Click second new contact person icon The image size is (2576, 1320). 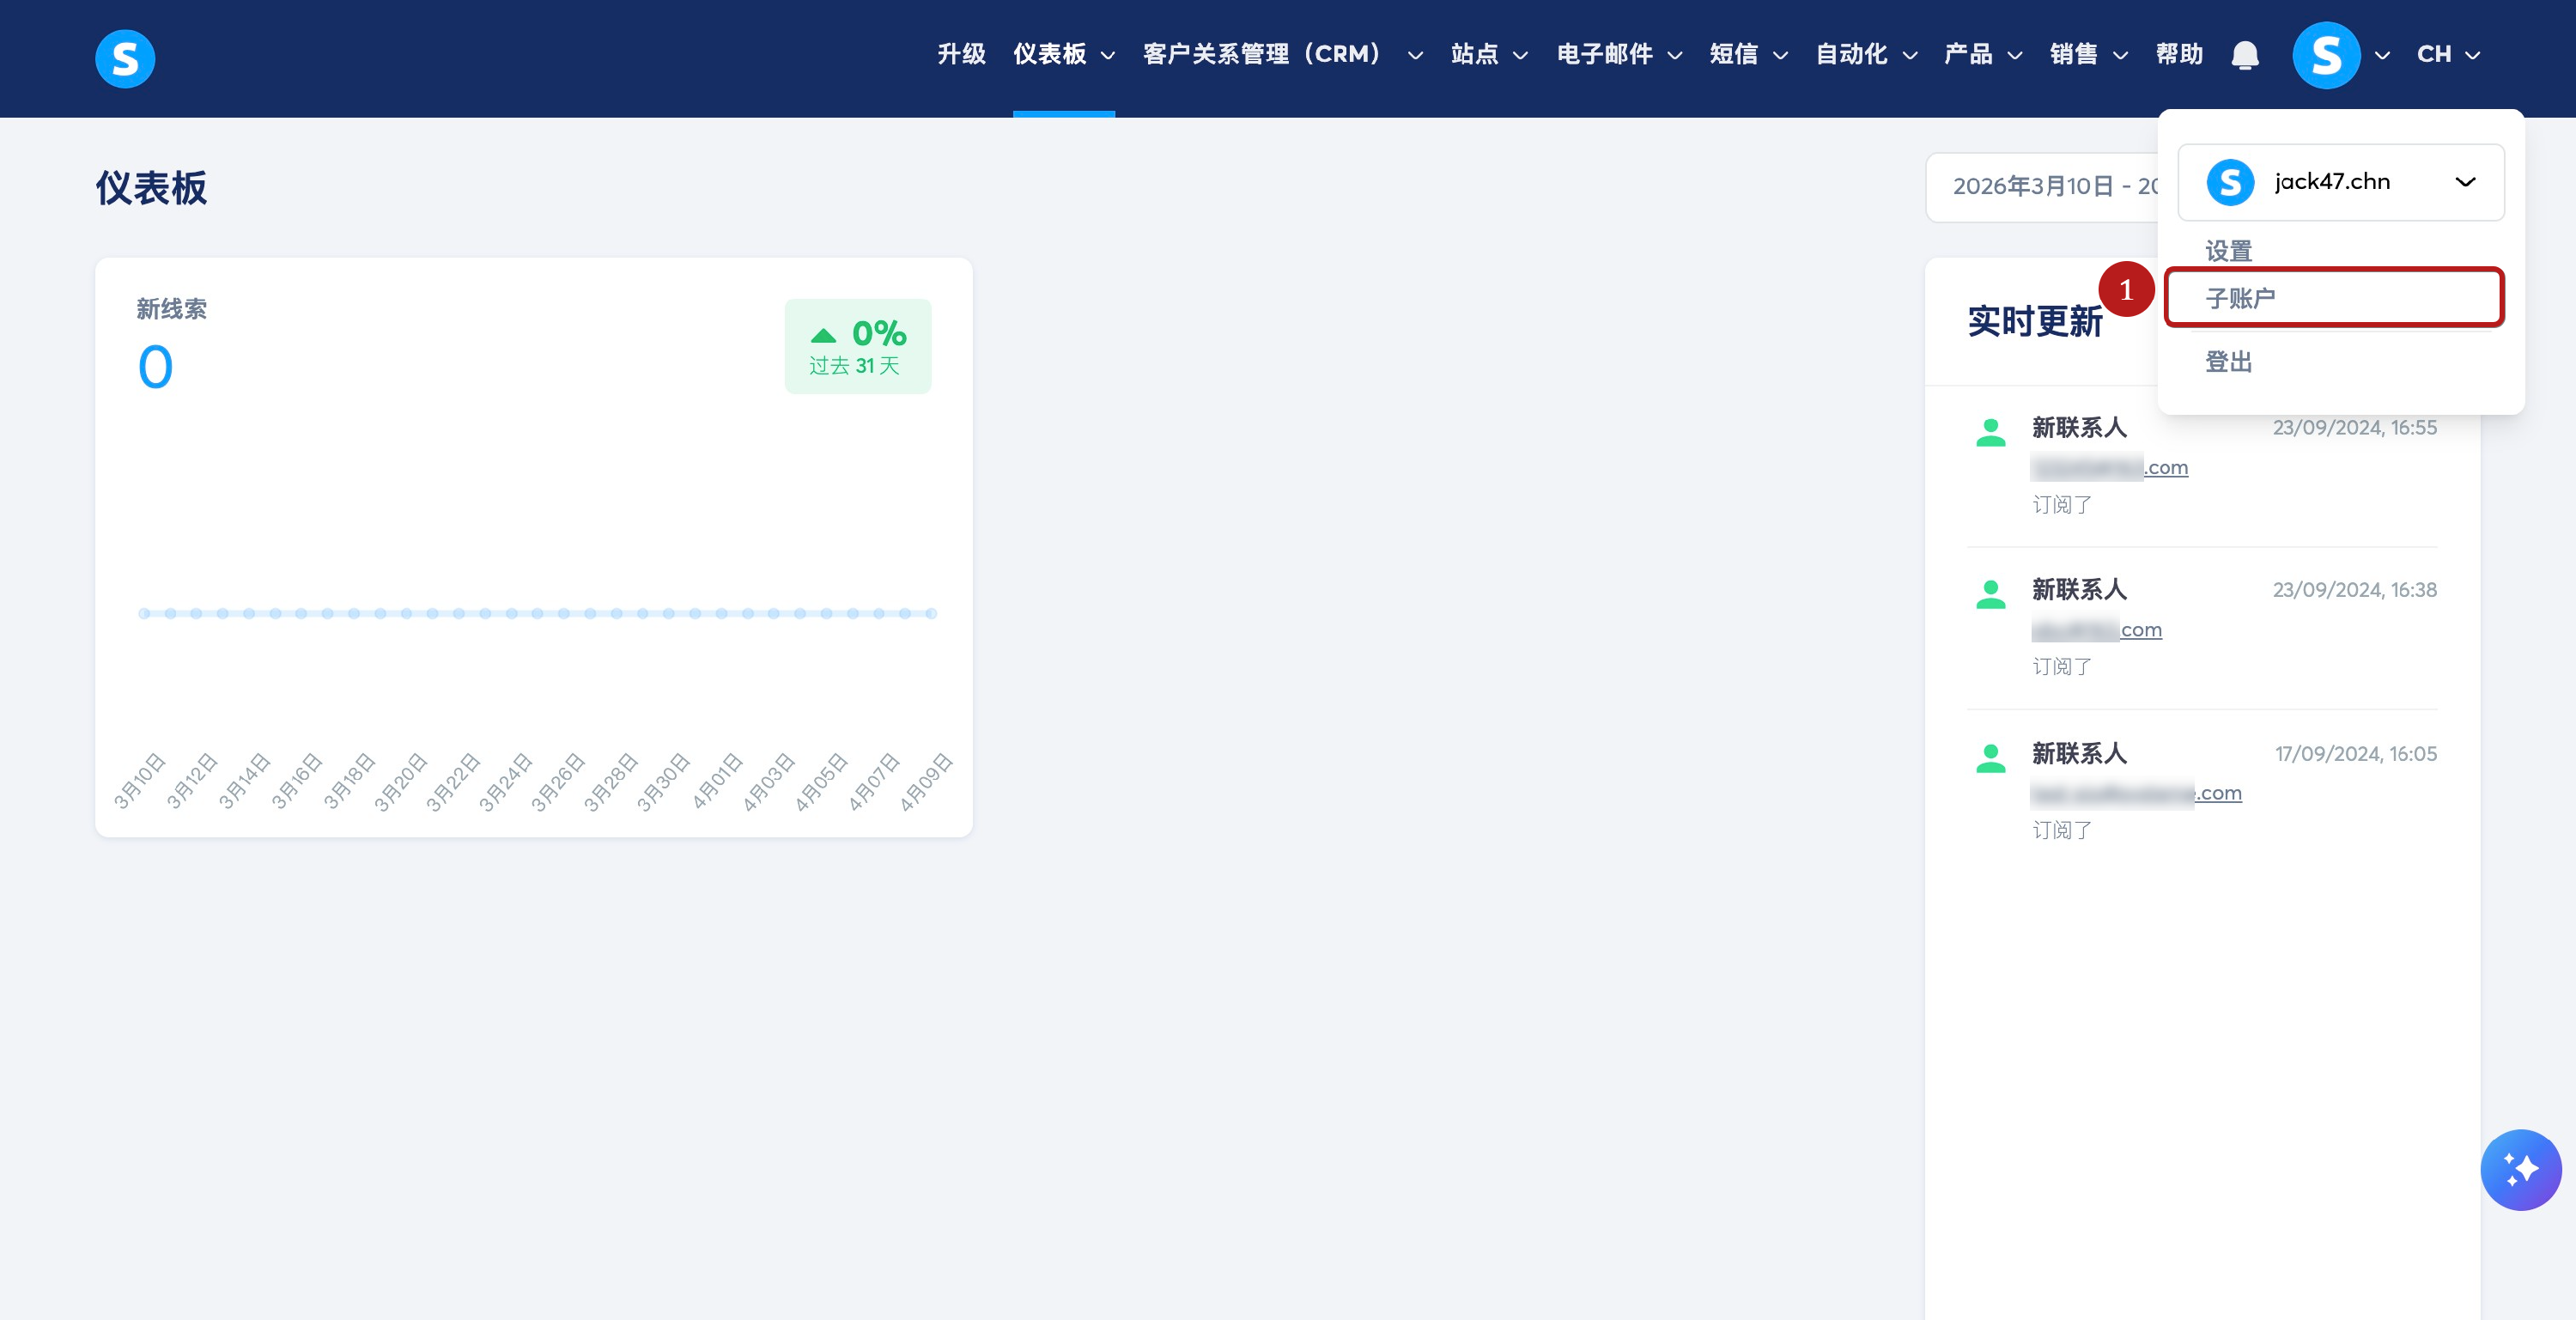[x=1990, y=594]
